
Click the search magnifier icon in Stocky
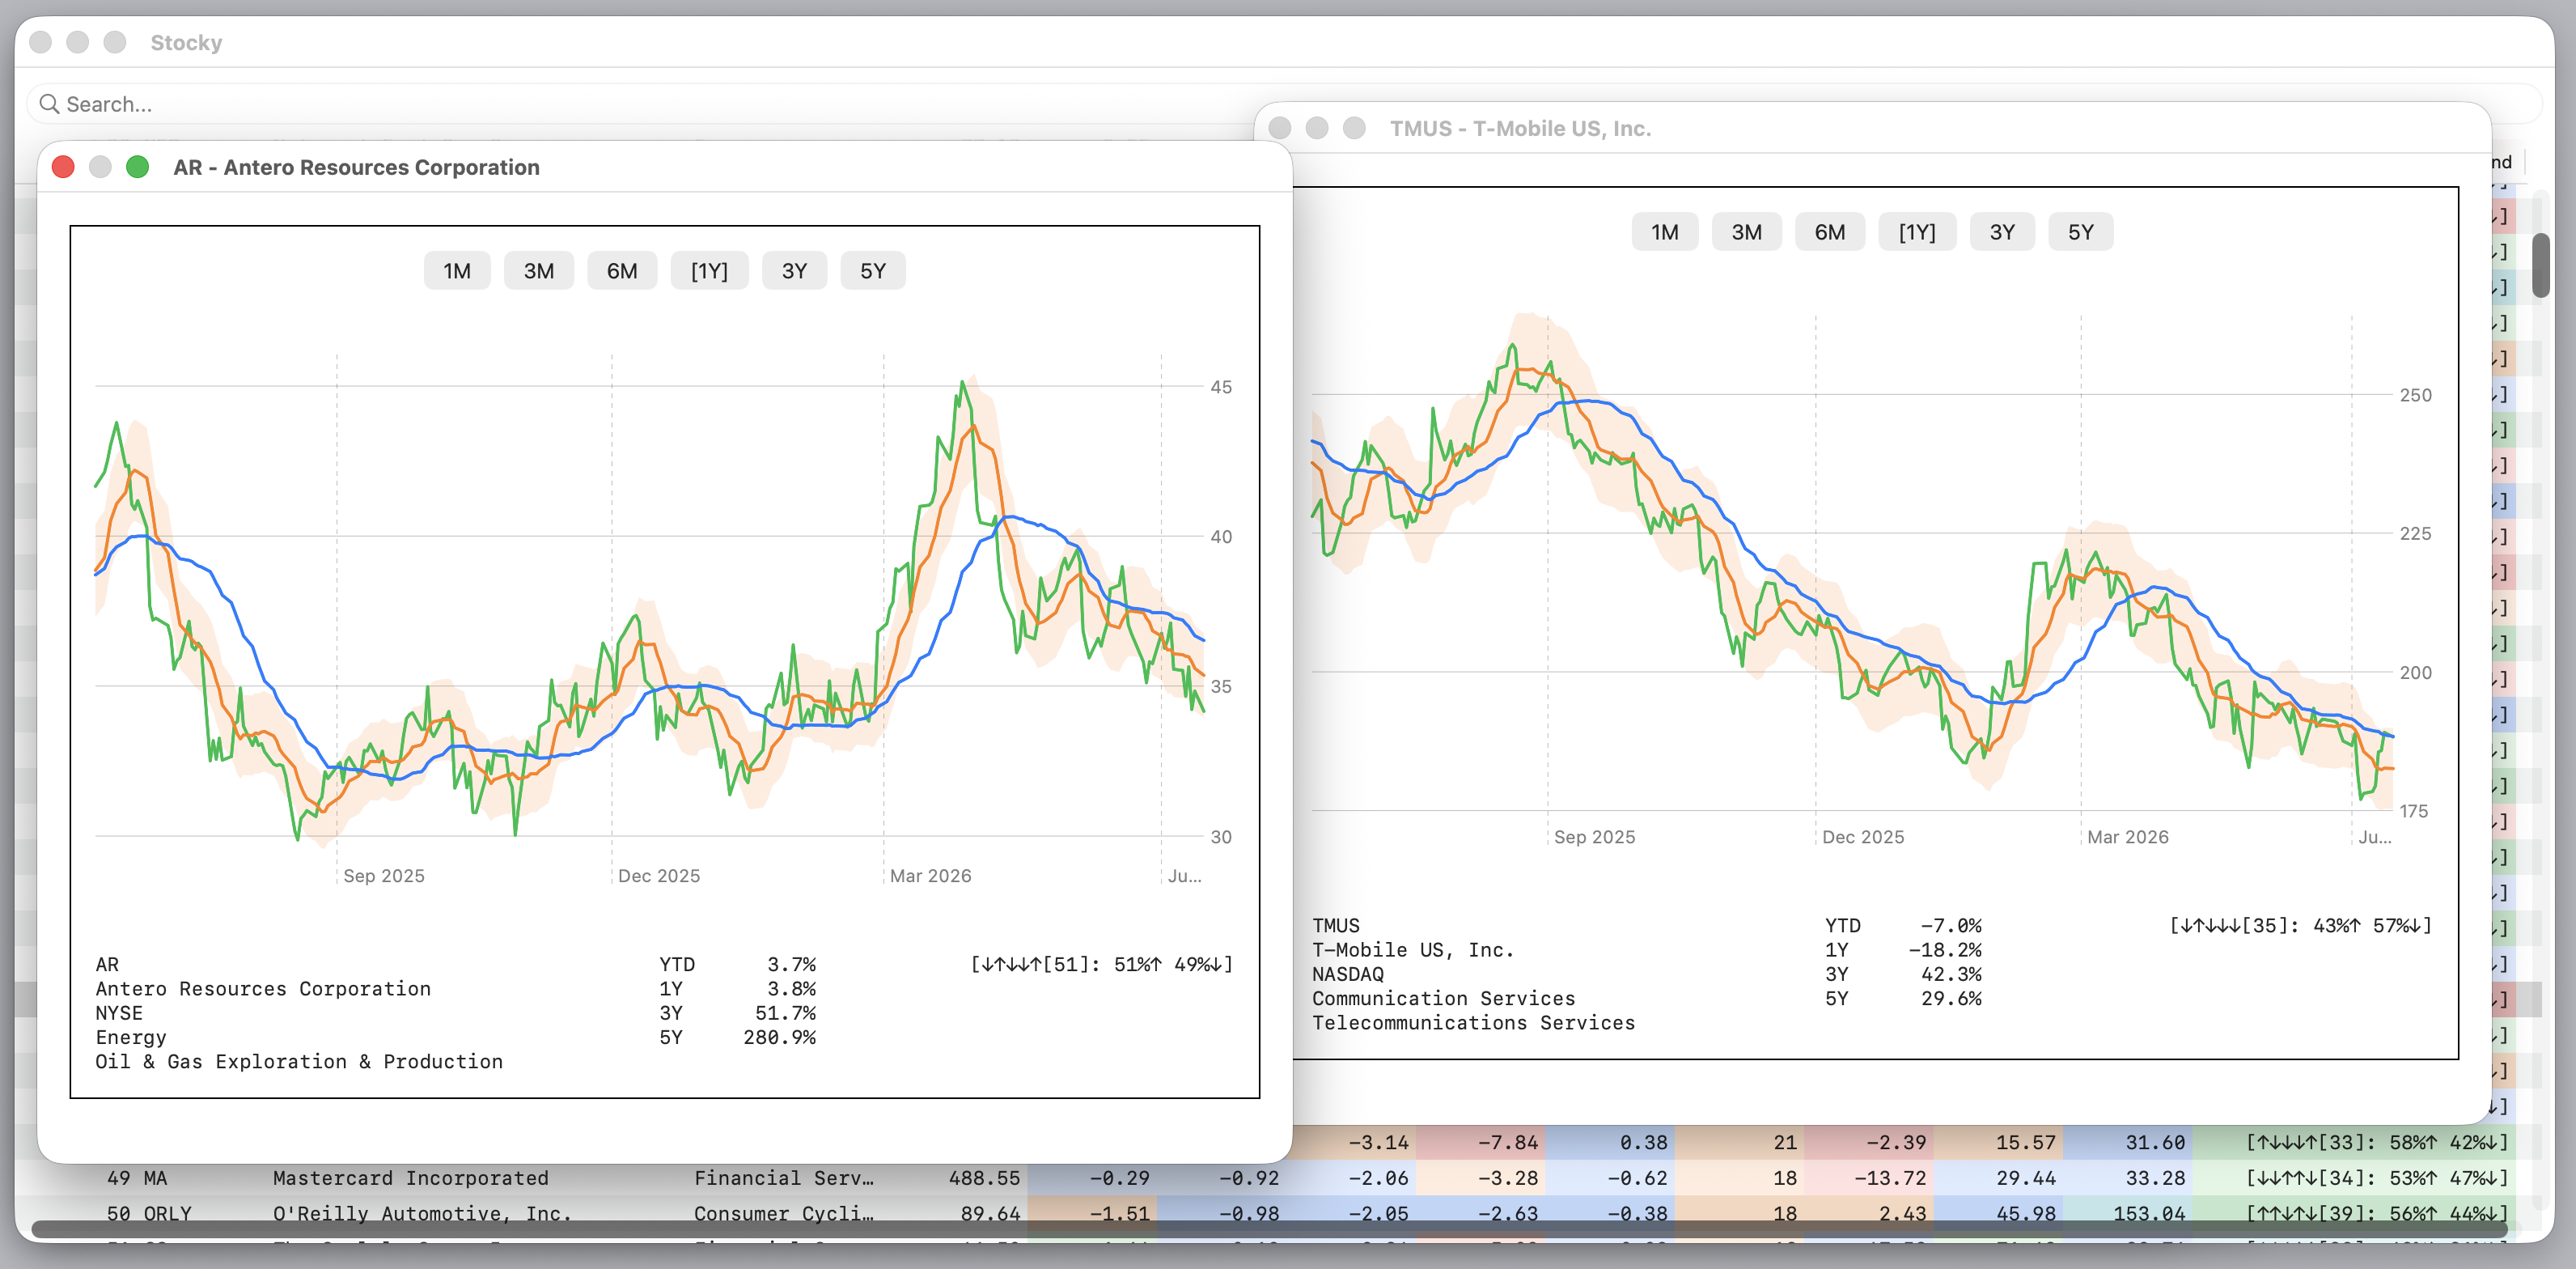tap(49, 104)
